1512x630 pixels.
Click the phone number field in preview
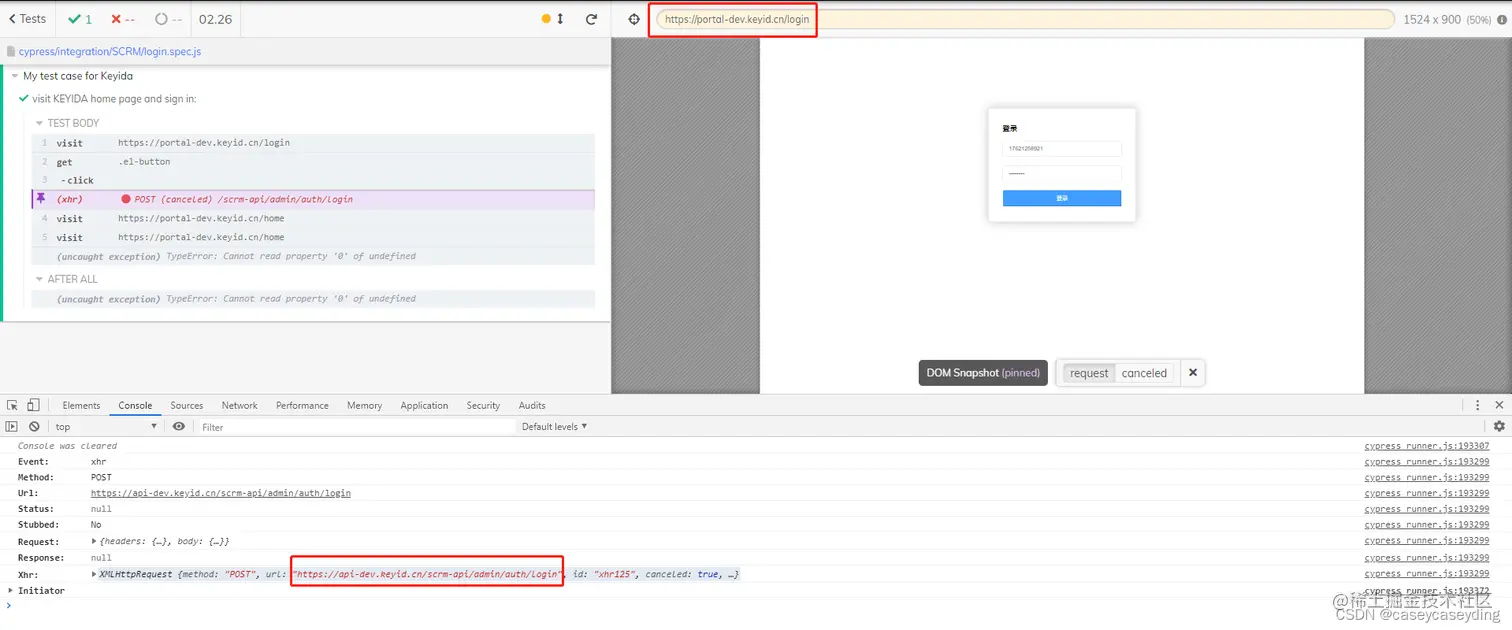click(x=1062, y=149)
